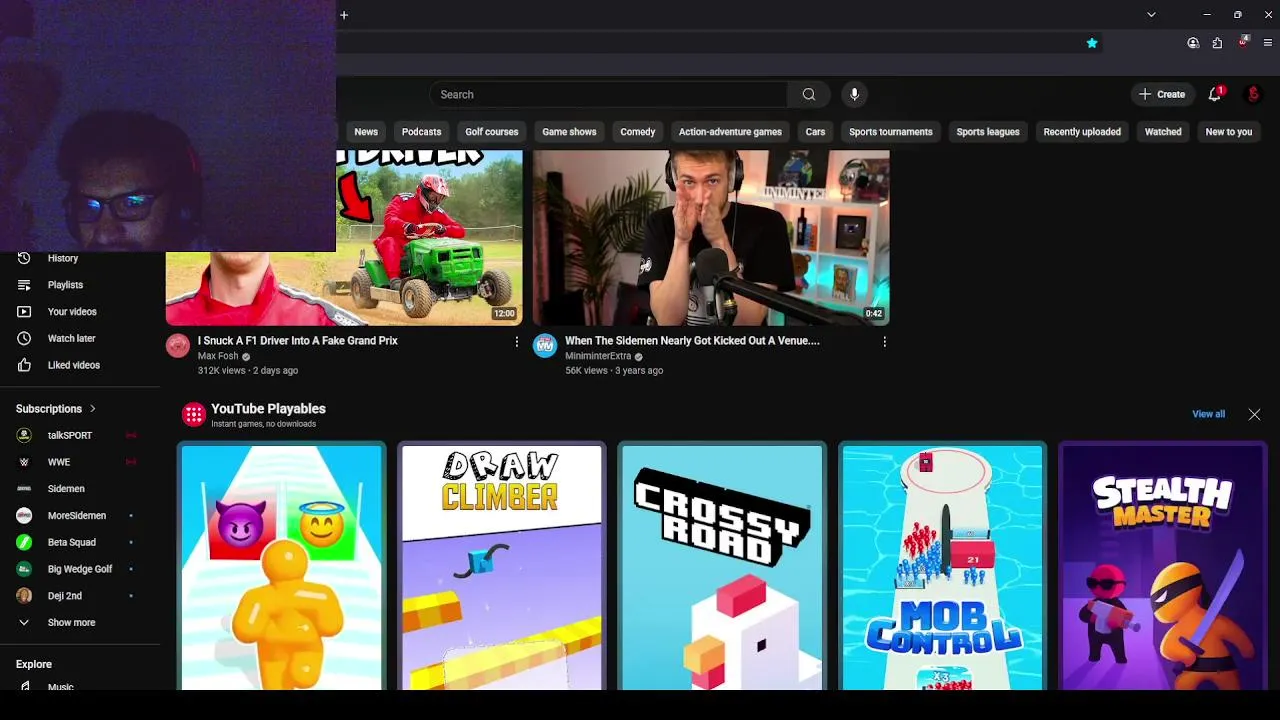This screenshot has width=1280, height=720.
Task: Click the Max Fosh channel avatar
Action: [178, 346]
